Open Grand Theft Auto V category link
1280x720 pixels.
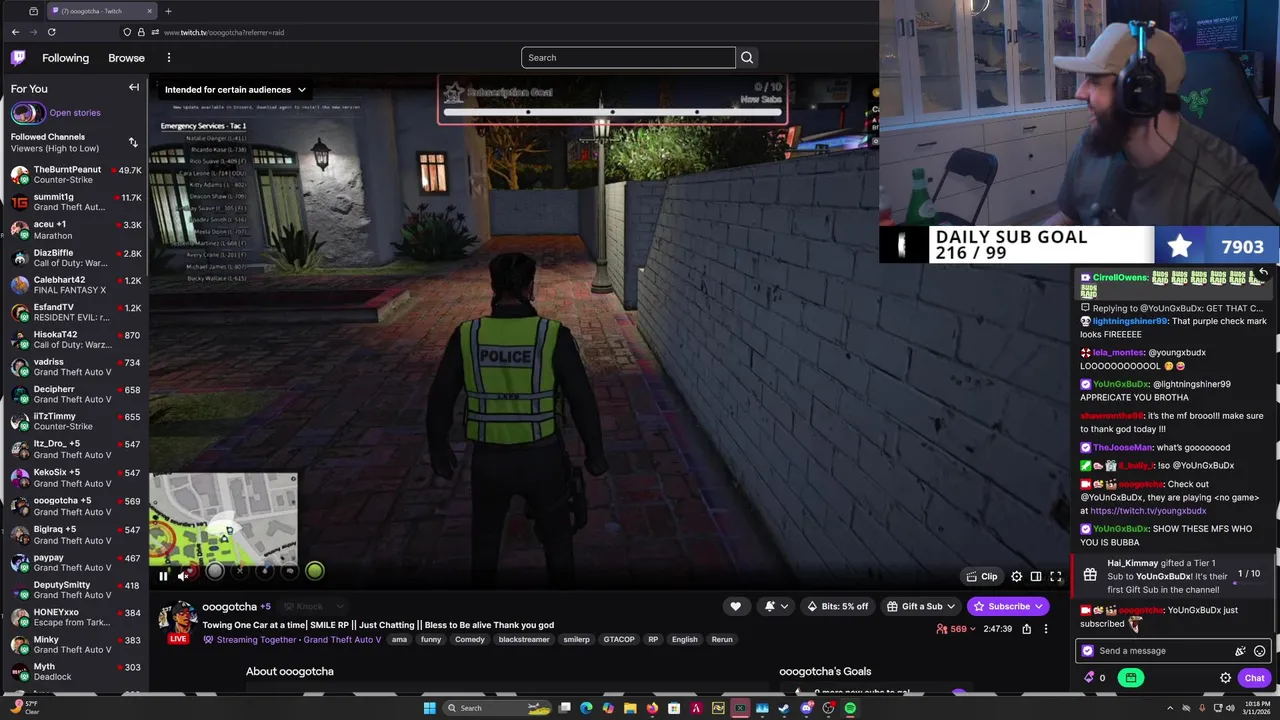pos(342,640)
